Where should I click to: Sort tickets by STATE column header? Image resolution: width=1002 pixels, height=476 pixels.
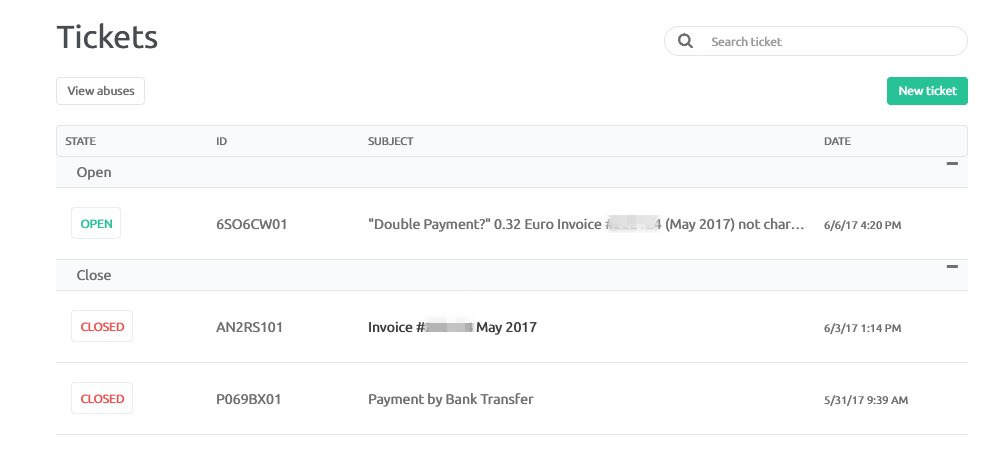tap(81, 141)
